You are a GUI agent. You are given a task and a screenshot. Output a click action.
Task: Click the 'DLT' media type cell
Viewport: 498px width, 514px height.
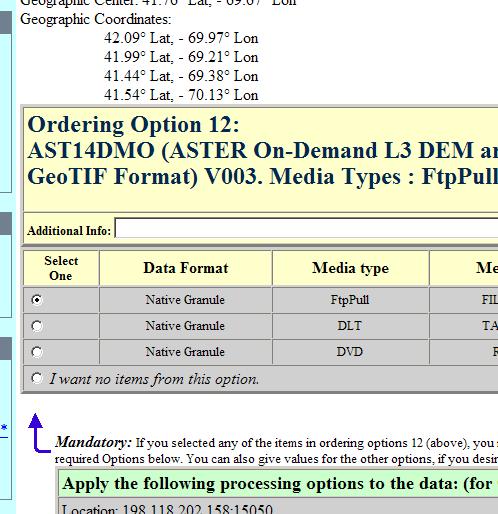click(x=350, y=325)
